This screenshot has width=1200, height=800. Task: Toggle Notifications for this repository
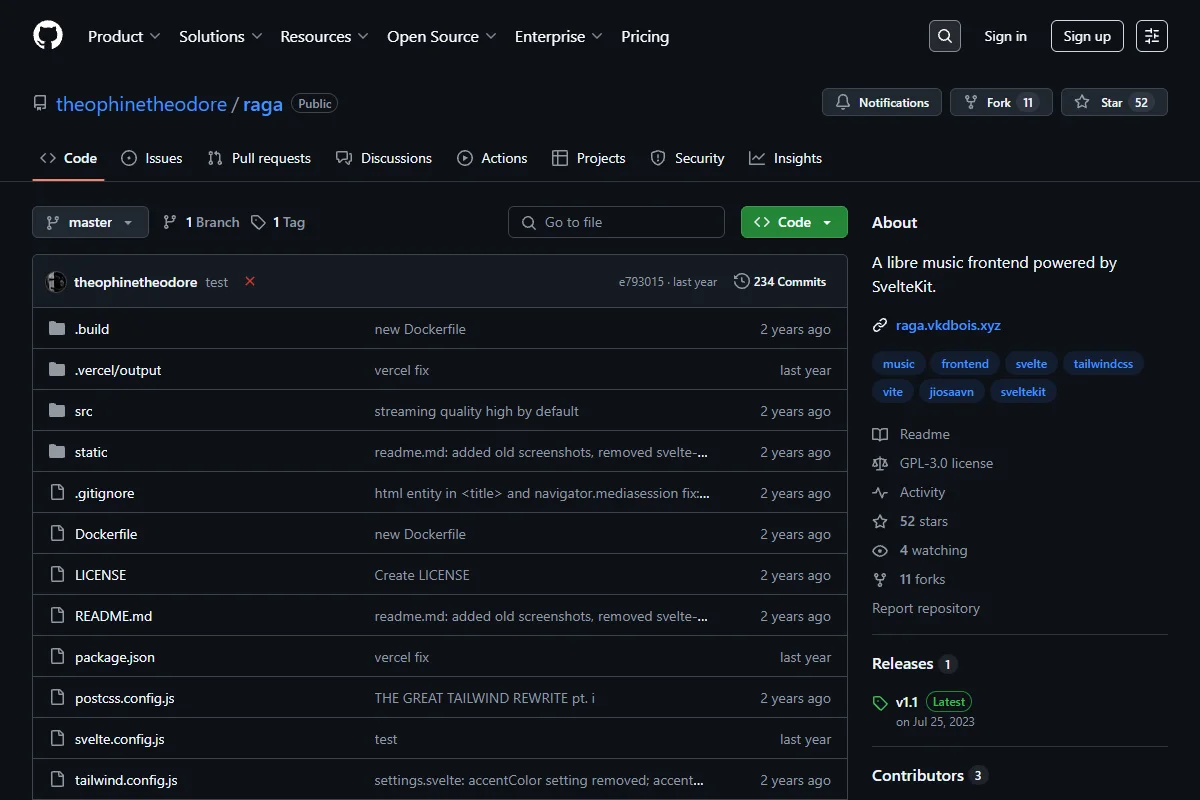point(882,102)
